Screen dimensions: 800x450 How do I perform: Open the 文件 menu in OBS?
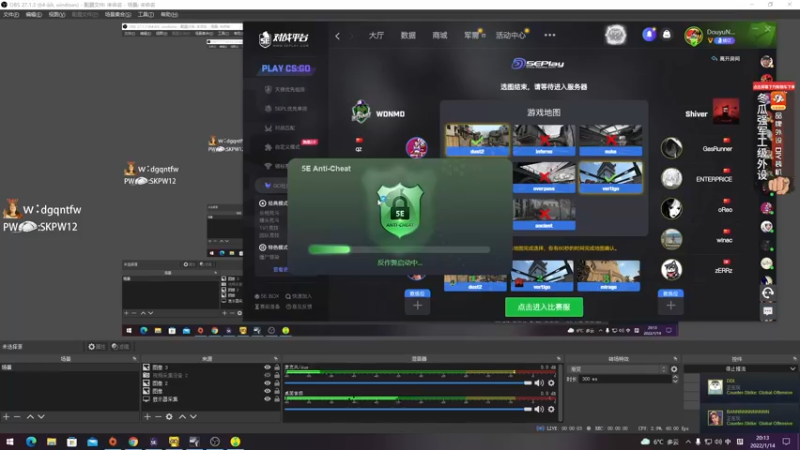point(11,15)
